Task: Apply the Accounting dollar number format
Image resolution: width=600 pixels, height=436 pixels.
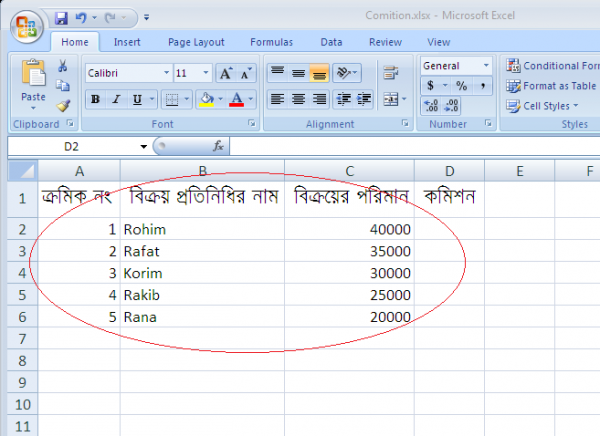Action: click(x=430, y=85)
